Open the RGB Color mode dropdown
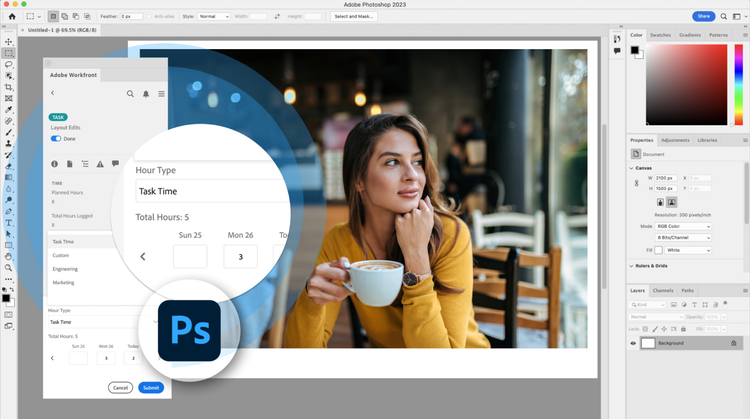 pos(684,226)
